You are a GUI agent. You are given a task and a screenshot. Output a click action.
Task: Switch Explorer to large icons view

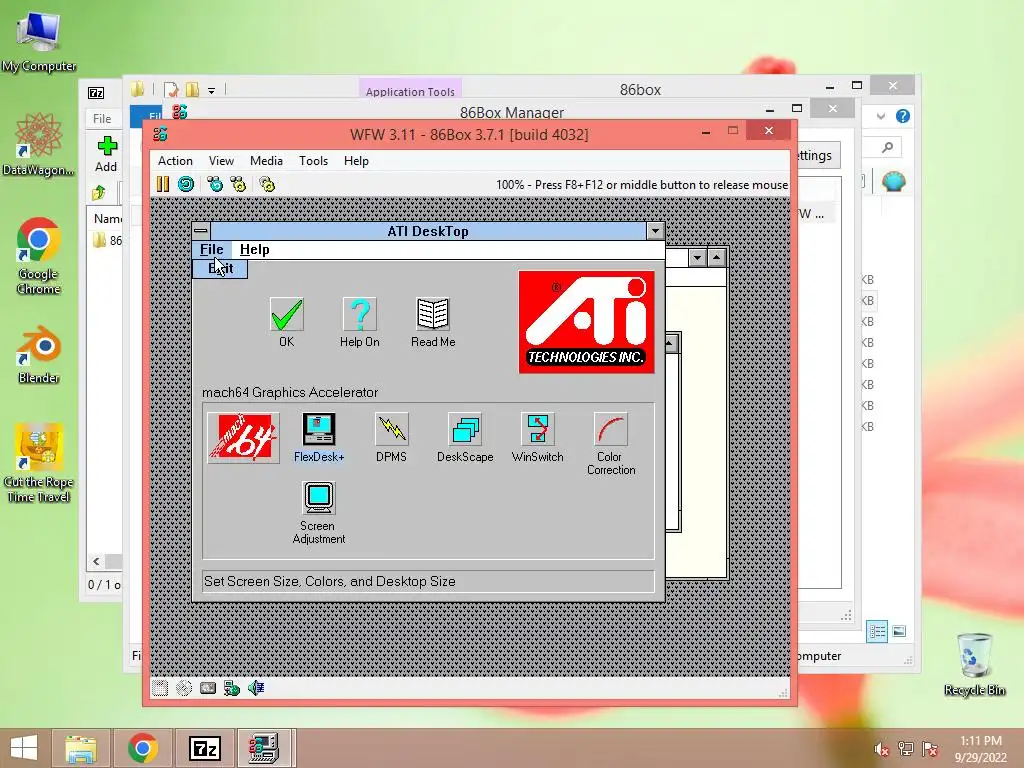[899, 631]
